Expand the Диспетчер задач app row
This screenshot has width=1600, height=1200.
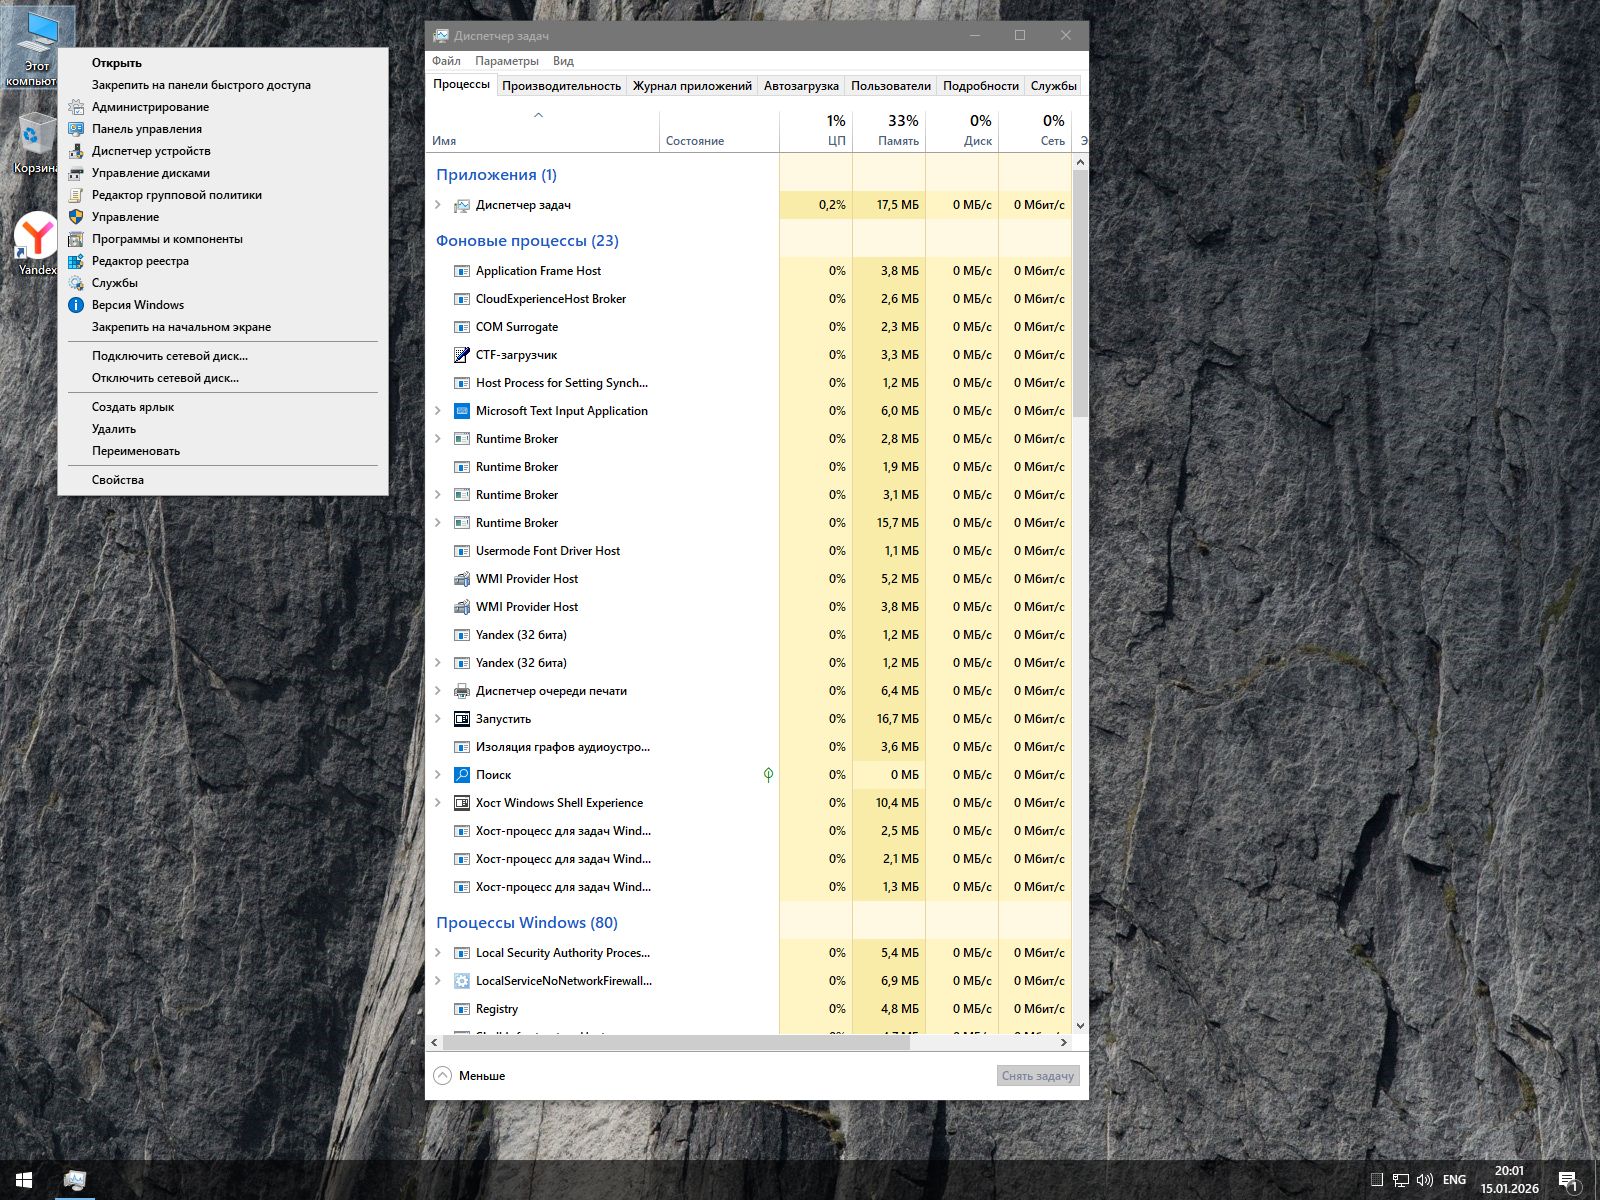(x=438, y=205)
